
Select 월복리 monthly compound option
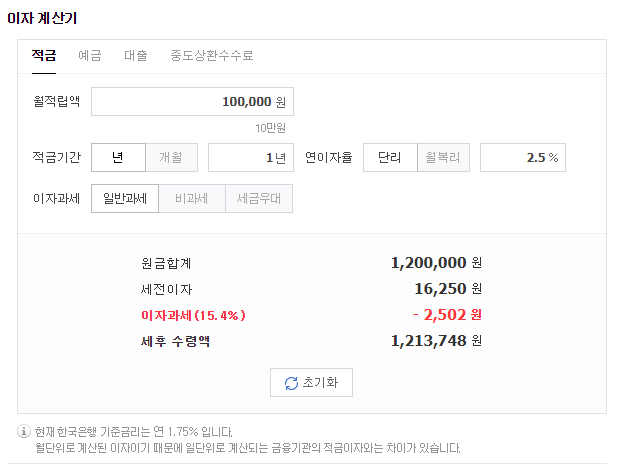pyautogui.click(x=443, y=158)
